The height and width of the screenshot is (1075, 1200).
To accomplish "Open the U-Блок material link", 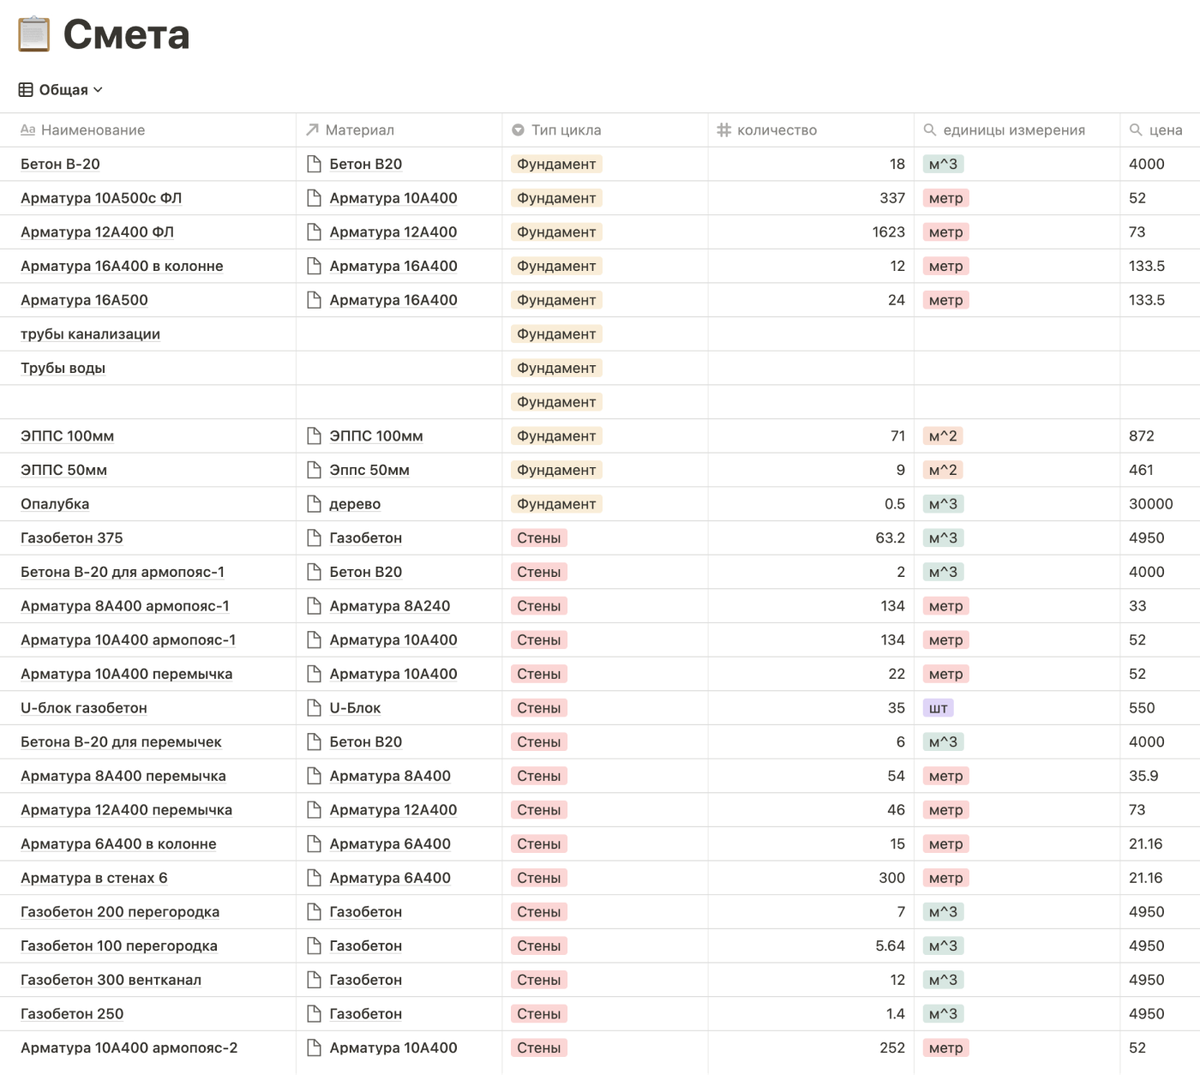I will pyautogui.click(x=355, y=708).
